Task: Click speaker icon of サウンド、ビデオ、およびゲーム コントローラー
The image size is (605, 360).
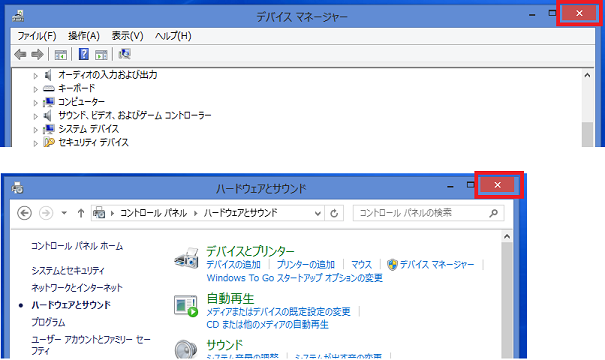Action: [x=48, y=115]
